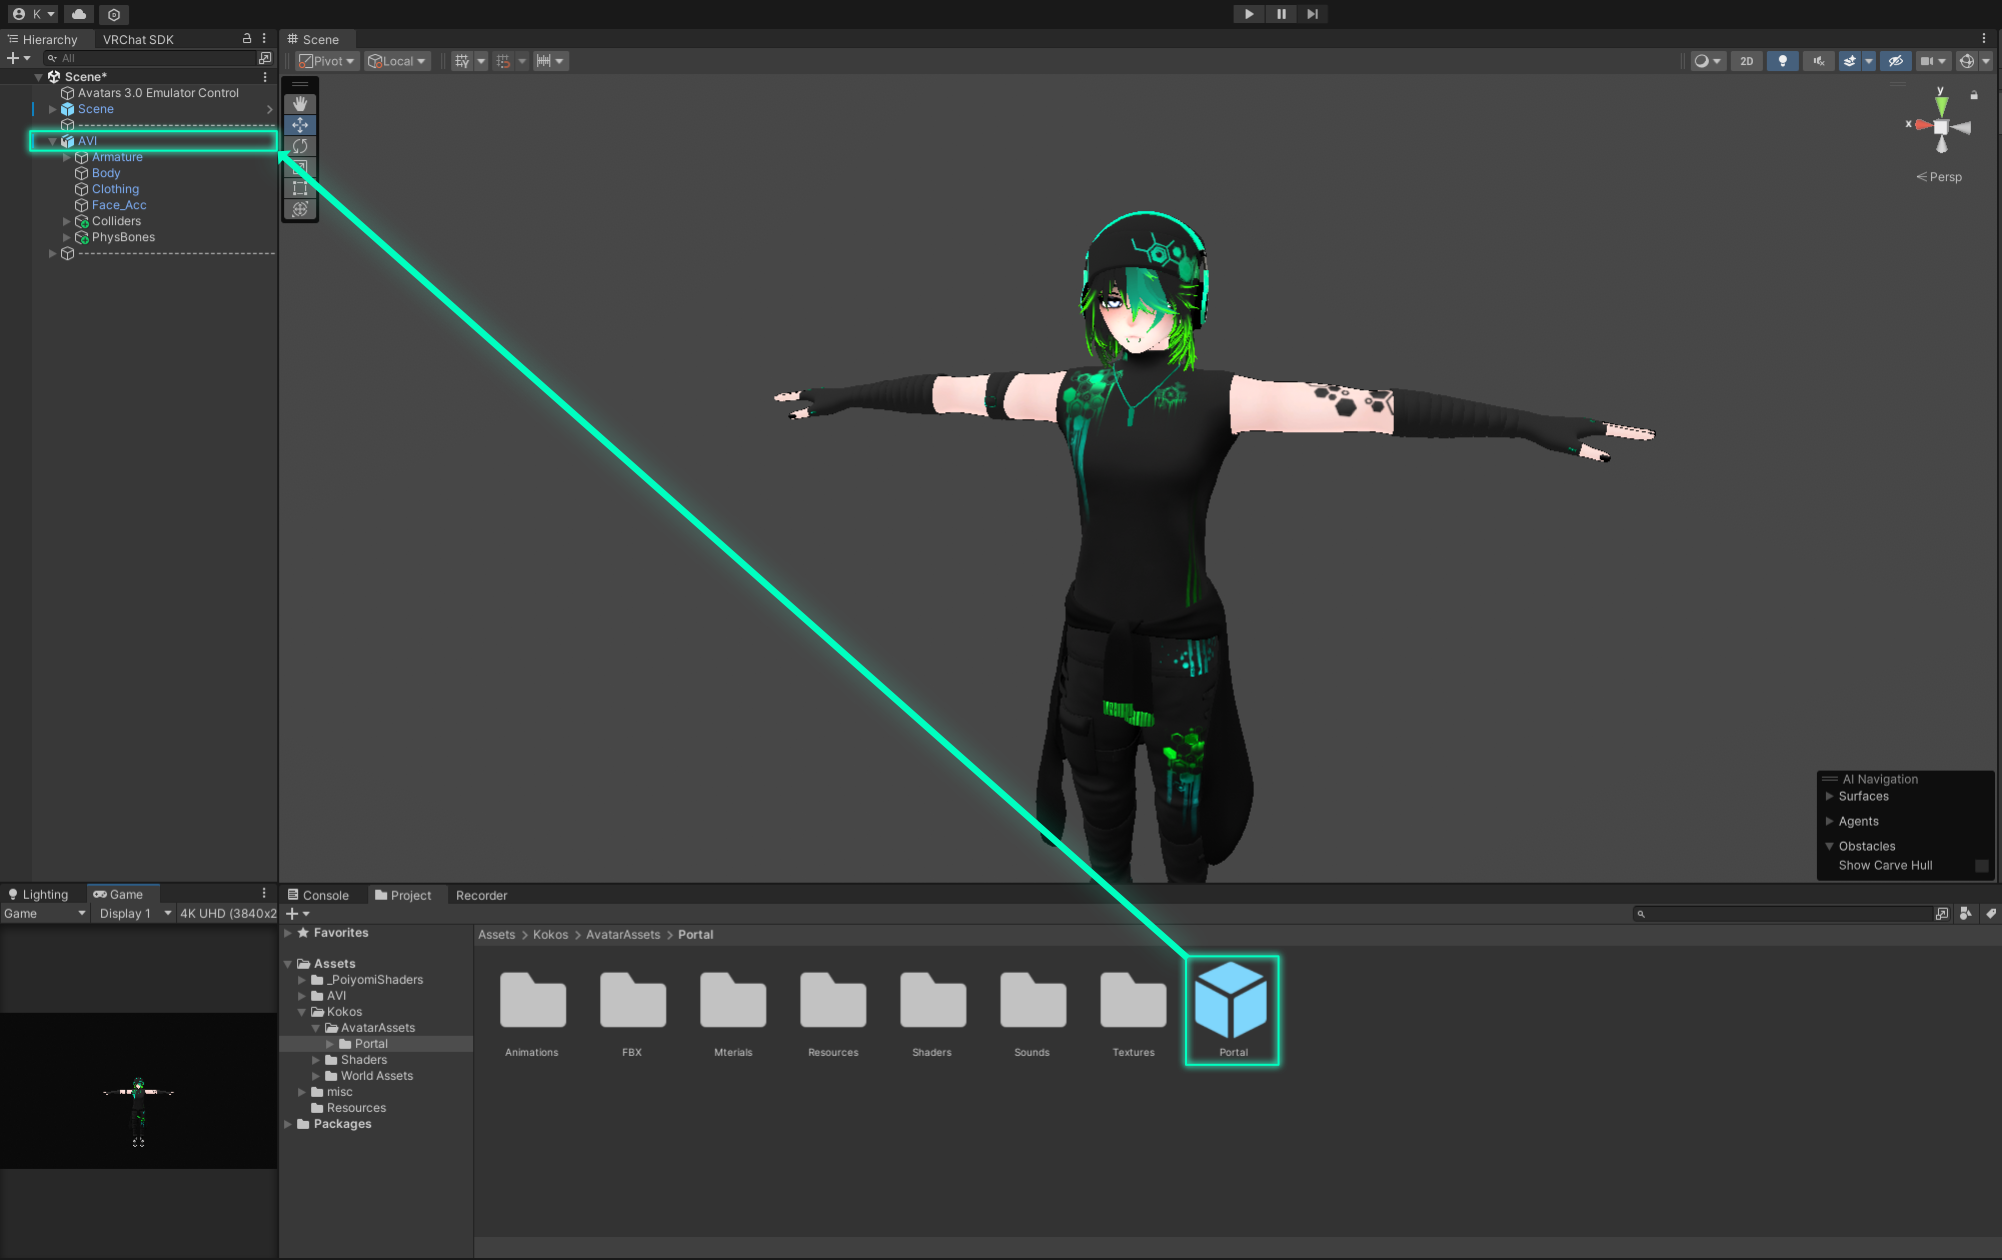Toggle the Scene gizmo rotation lock

(x=1974, y=95)
